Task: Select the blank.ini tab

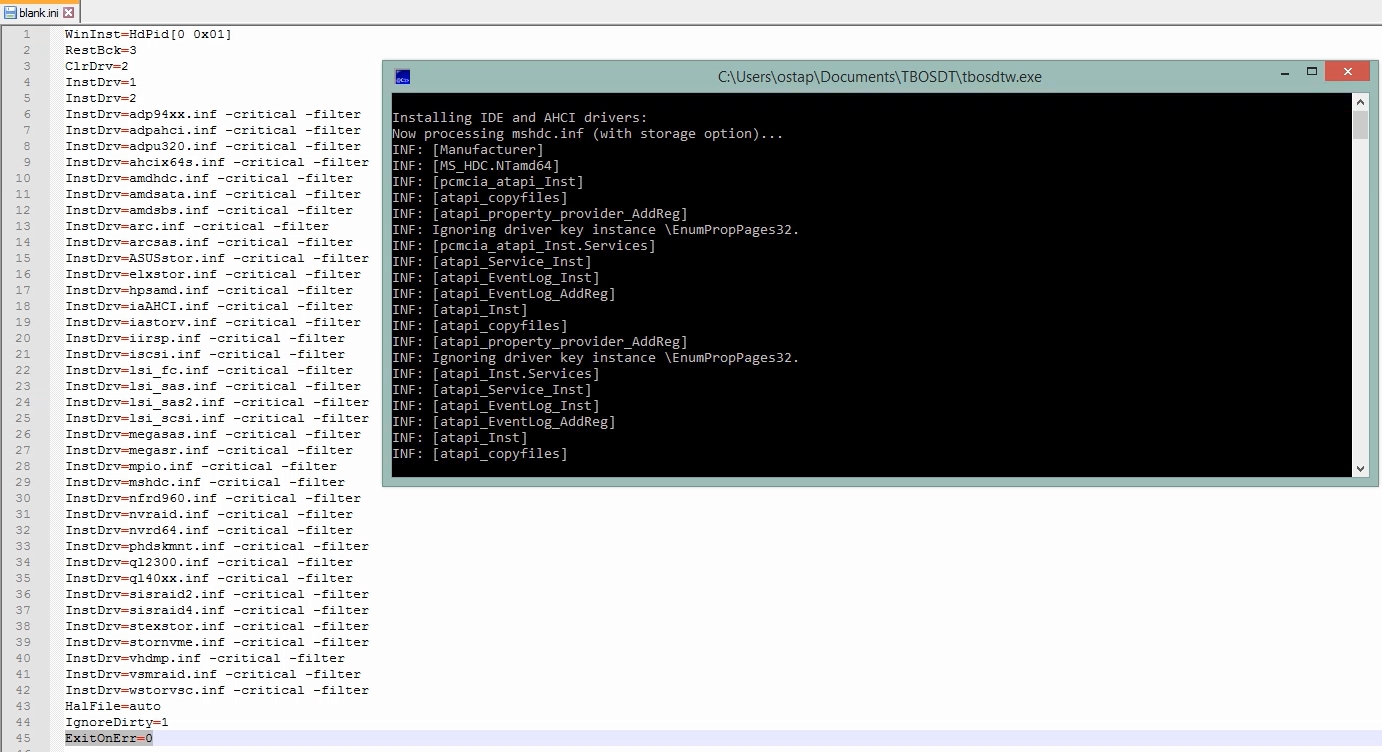Action: (39, 12)
